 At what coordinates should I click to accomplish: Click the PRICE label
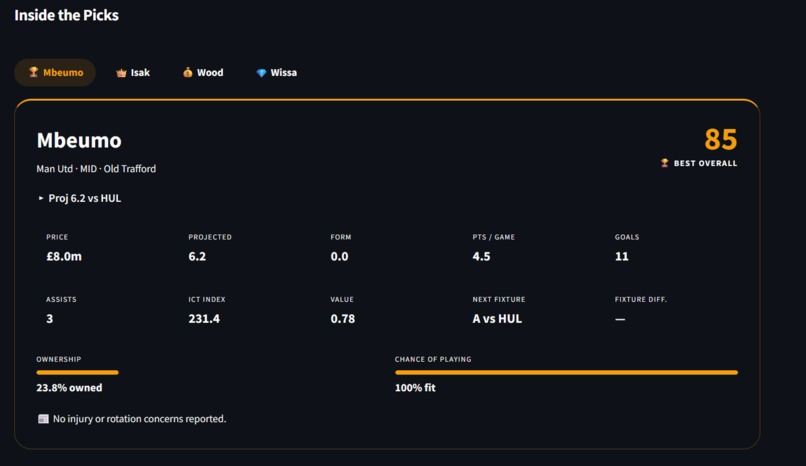pyautogui.click(x=57, y=237)
